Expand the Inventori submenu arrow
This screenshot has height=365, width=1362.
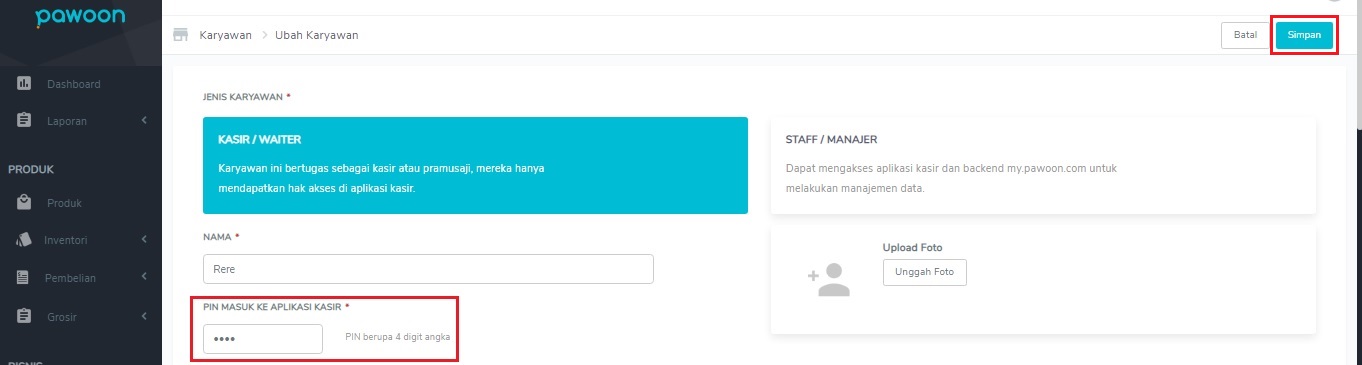pyautogui.click(x=144, y=240)
